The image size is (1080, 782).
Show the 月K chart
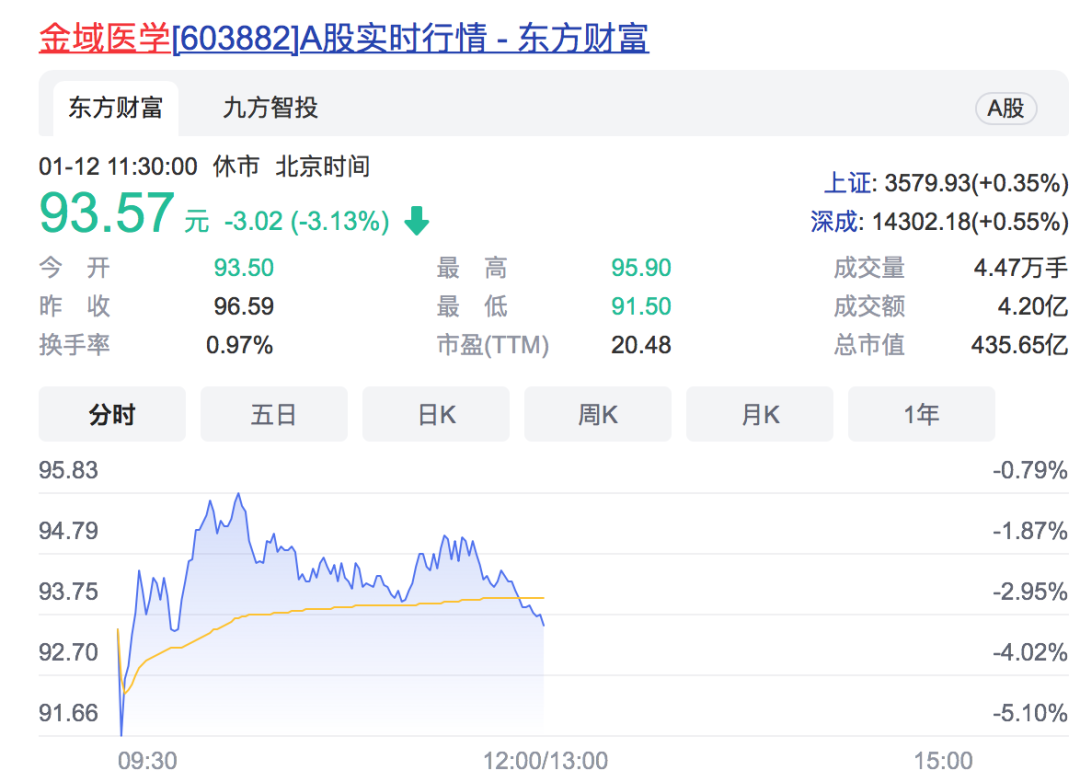point(760,414)
